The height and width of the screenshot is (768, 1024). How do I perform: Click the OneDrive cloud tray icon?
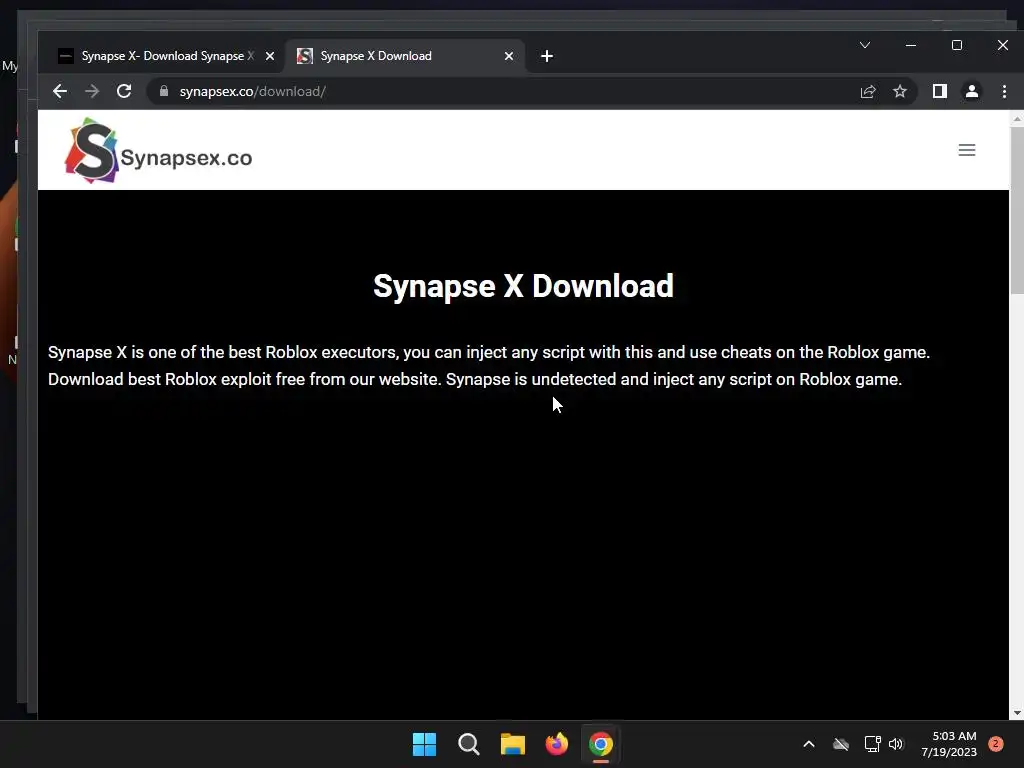pos(841,744)
